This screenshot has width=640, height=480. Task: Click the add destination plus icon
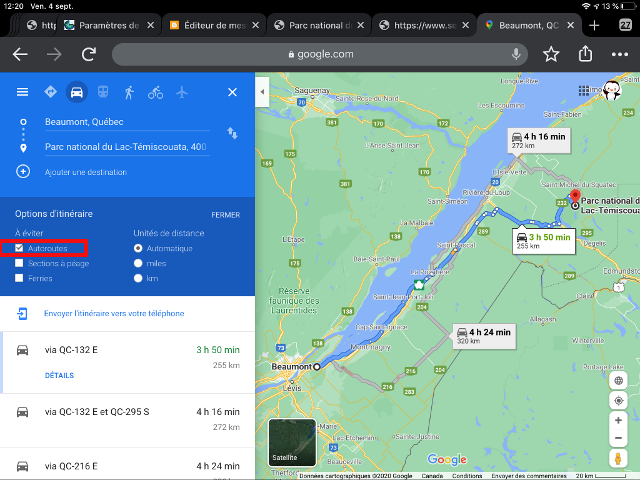click(23, 171)
